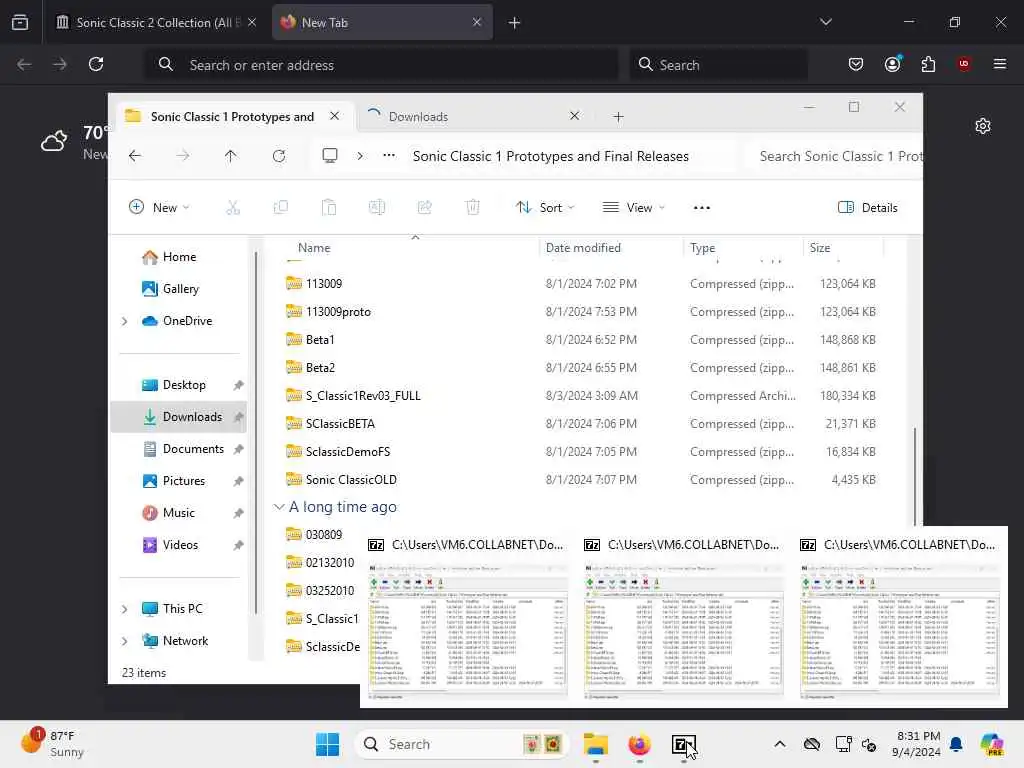Screen dimensions: 1024x768
Task: Open a new Firefox tab
Action: pyautogui.click(x=514, y=23)
